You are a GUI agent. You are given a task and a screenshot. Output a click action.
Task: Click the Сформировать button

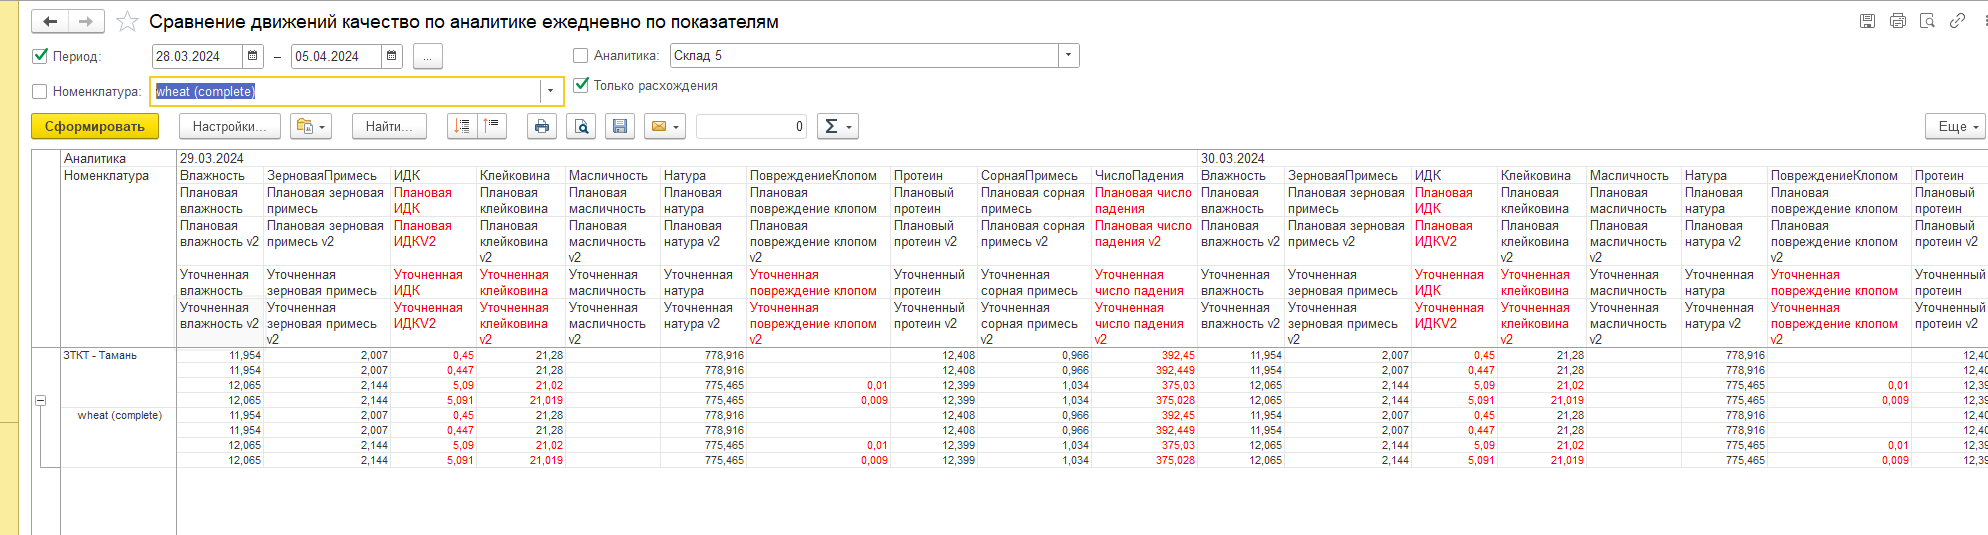coord(94,126)
